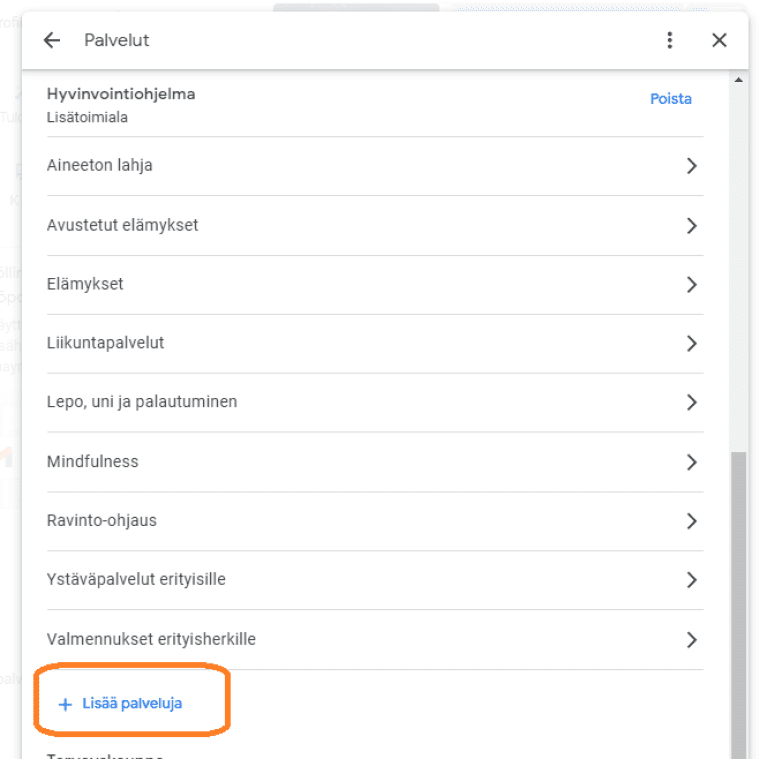Select the Liikuntapalvelut service entry

click(x=105, y=343)
